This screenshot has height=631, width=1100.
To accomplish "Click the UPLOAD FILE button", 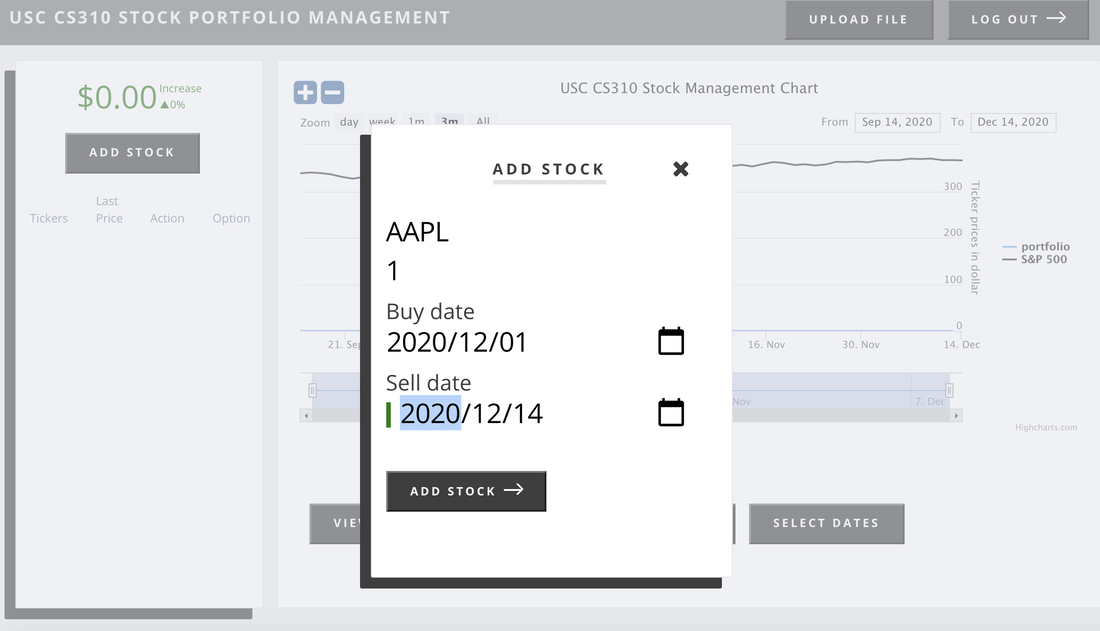I will (858, 19).
